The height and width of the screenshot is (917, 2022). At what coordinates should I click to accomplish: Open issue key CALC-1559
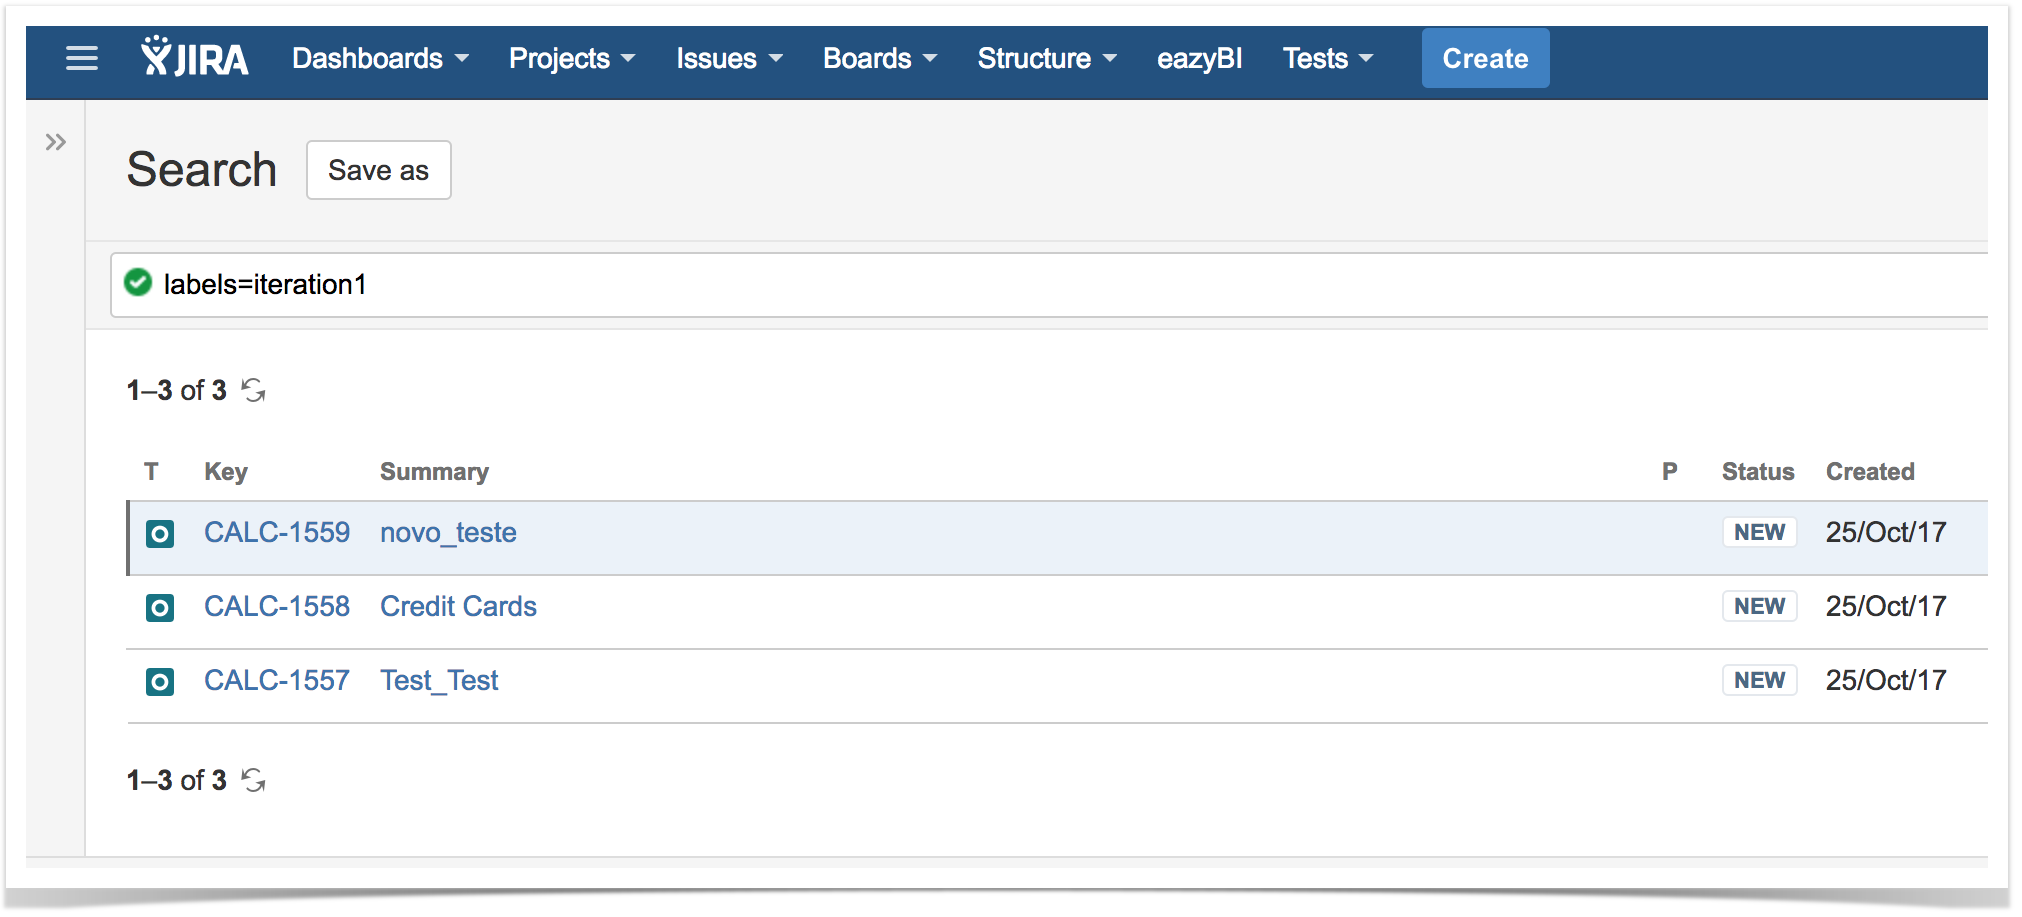277,532
